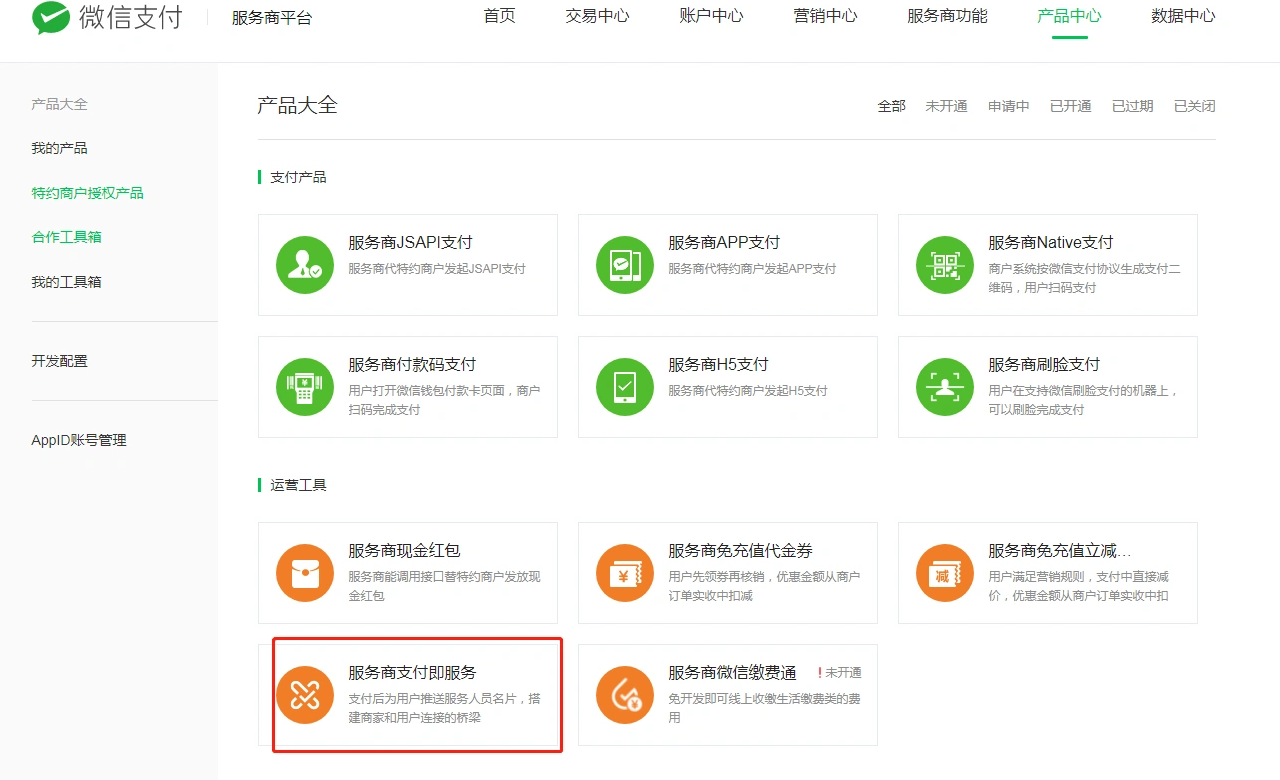This screenshot has height=780, width=1280.
Task: Click the 服务商微信缴费通 orange icon
Action: coord(625,695)
